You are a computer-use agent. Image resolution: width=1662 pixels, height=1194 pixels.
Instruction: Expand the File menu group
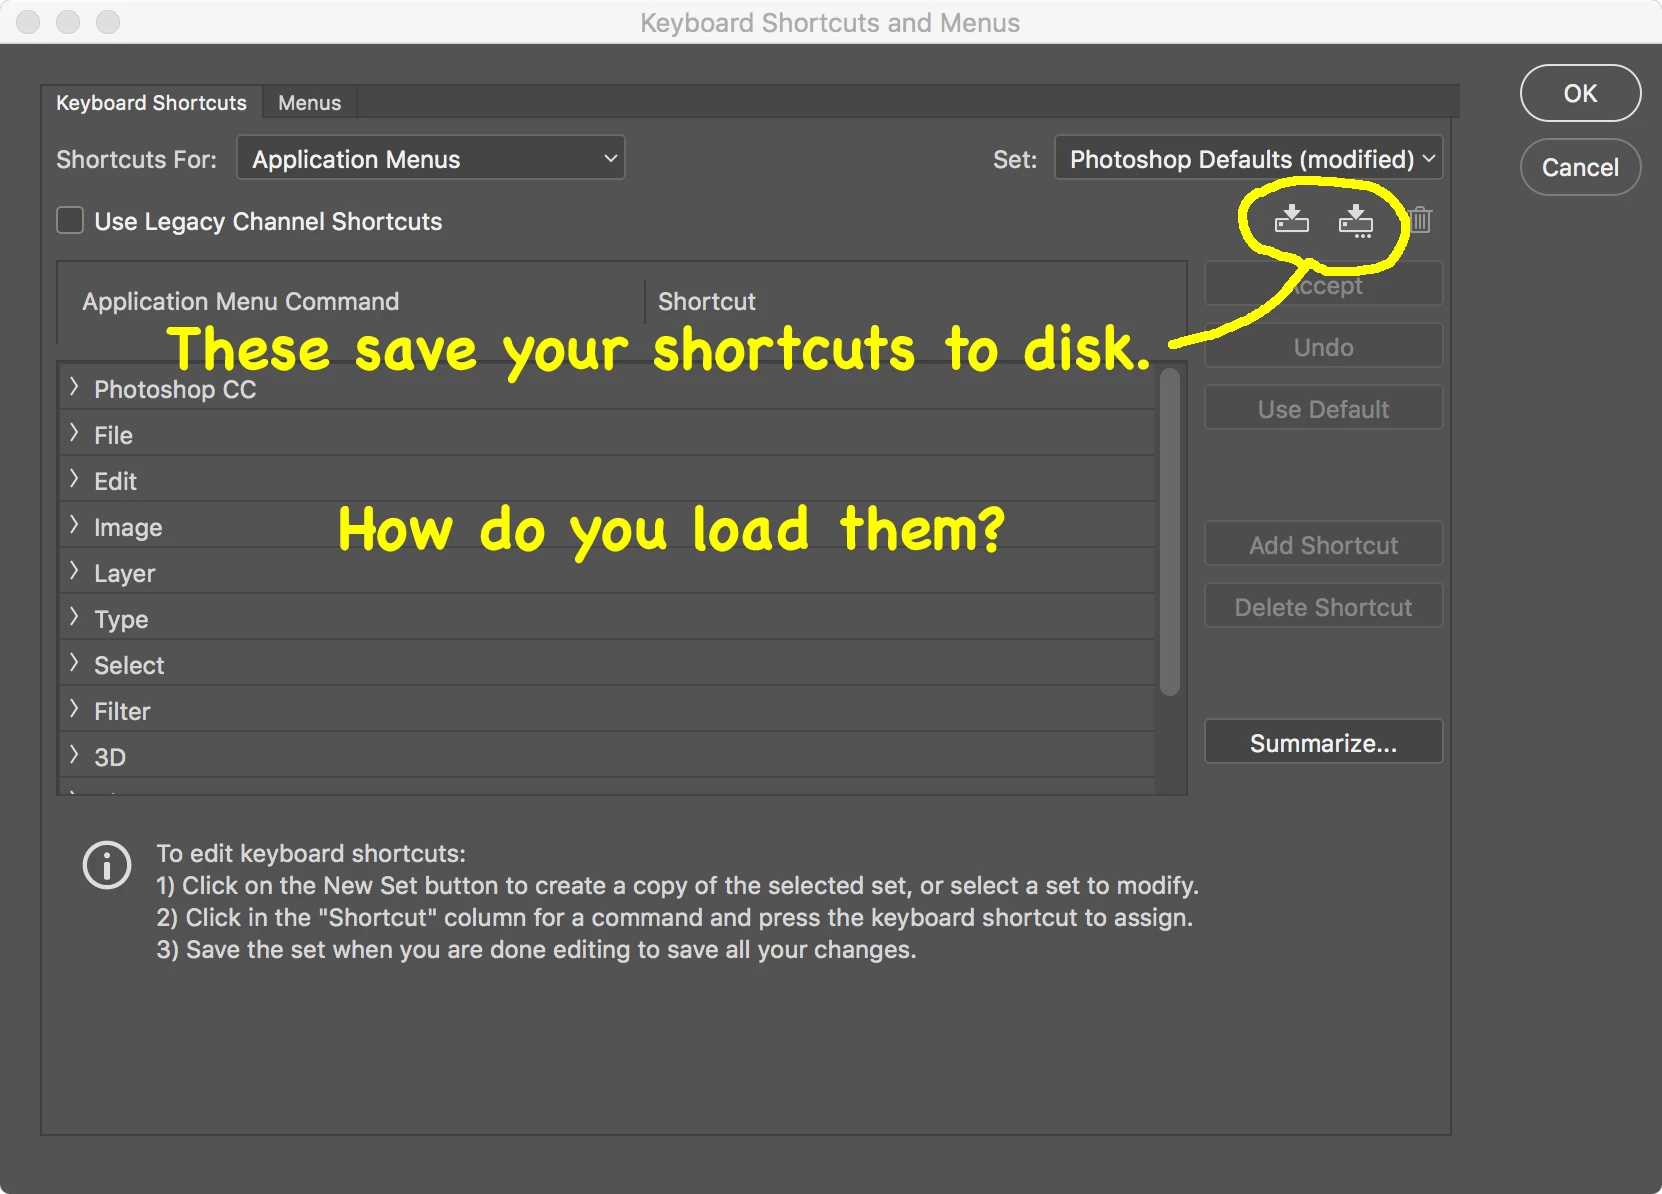(x=74, y=433)
